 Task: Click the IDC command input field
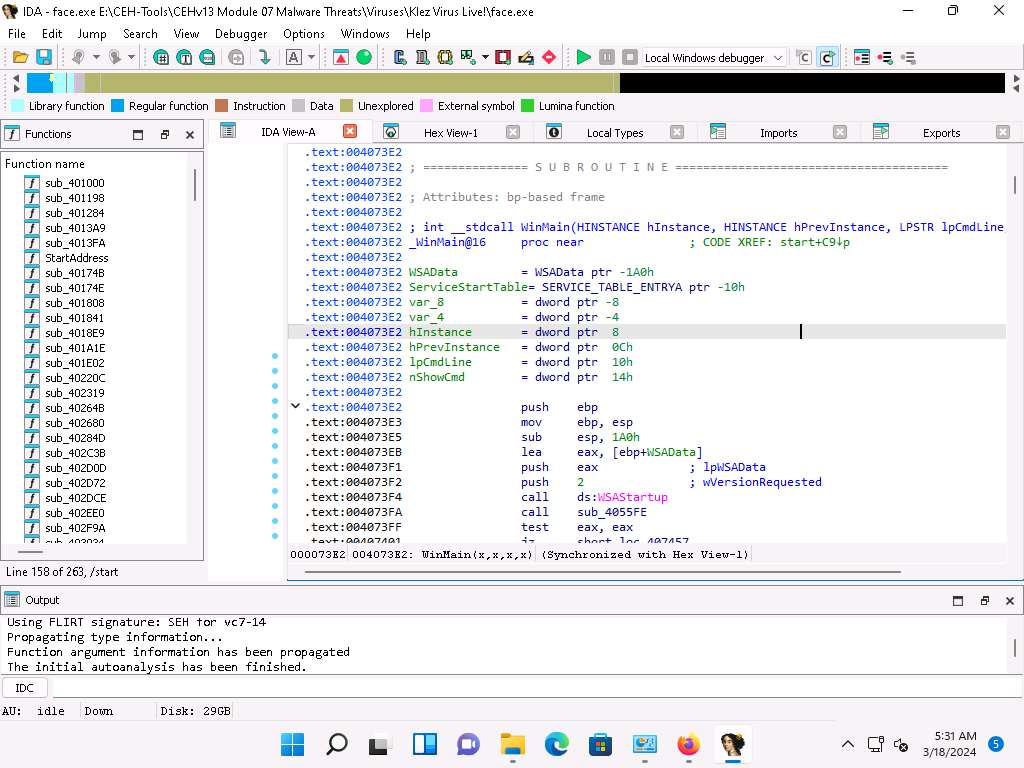tap(530, 688)
